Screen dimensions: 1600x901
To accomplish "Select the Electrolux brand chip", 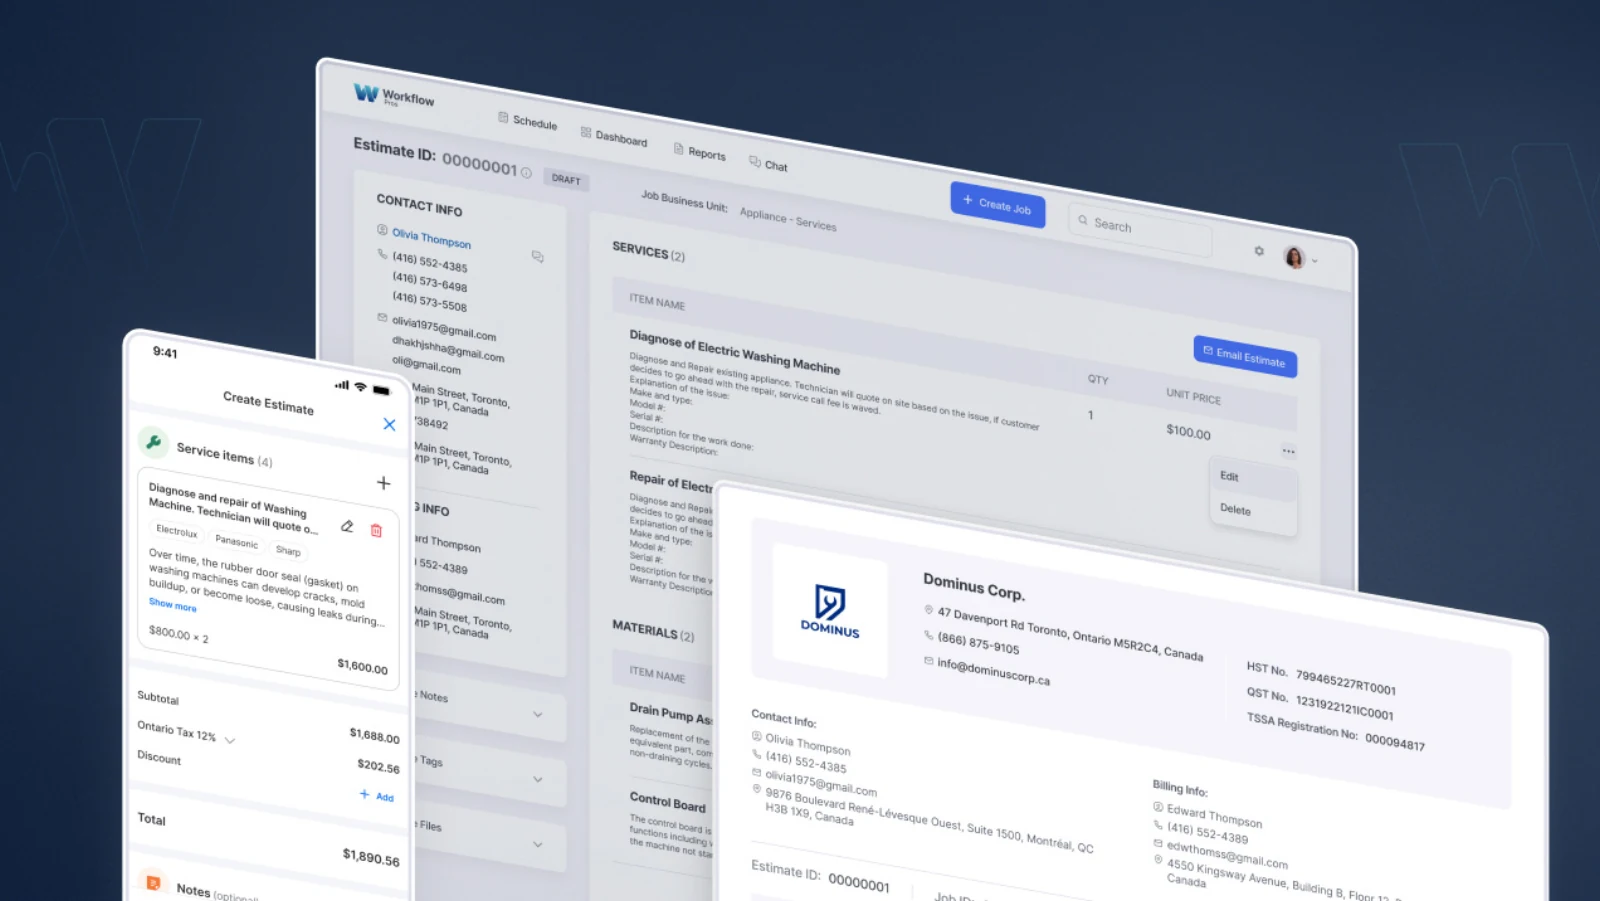I will [176, 531].
